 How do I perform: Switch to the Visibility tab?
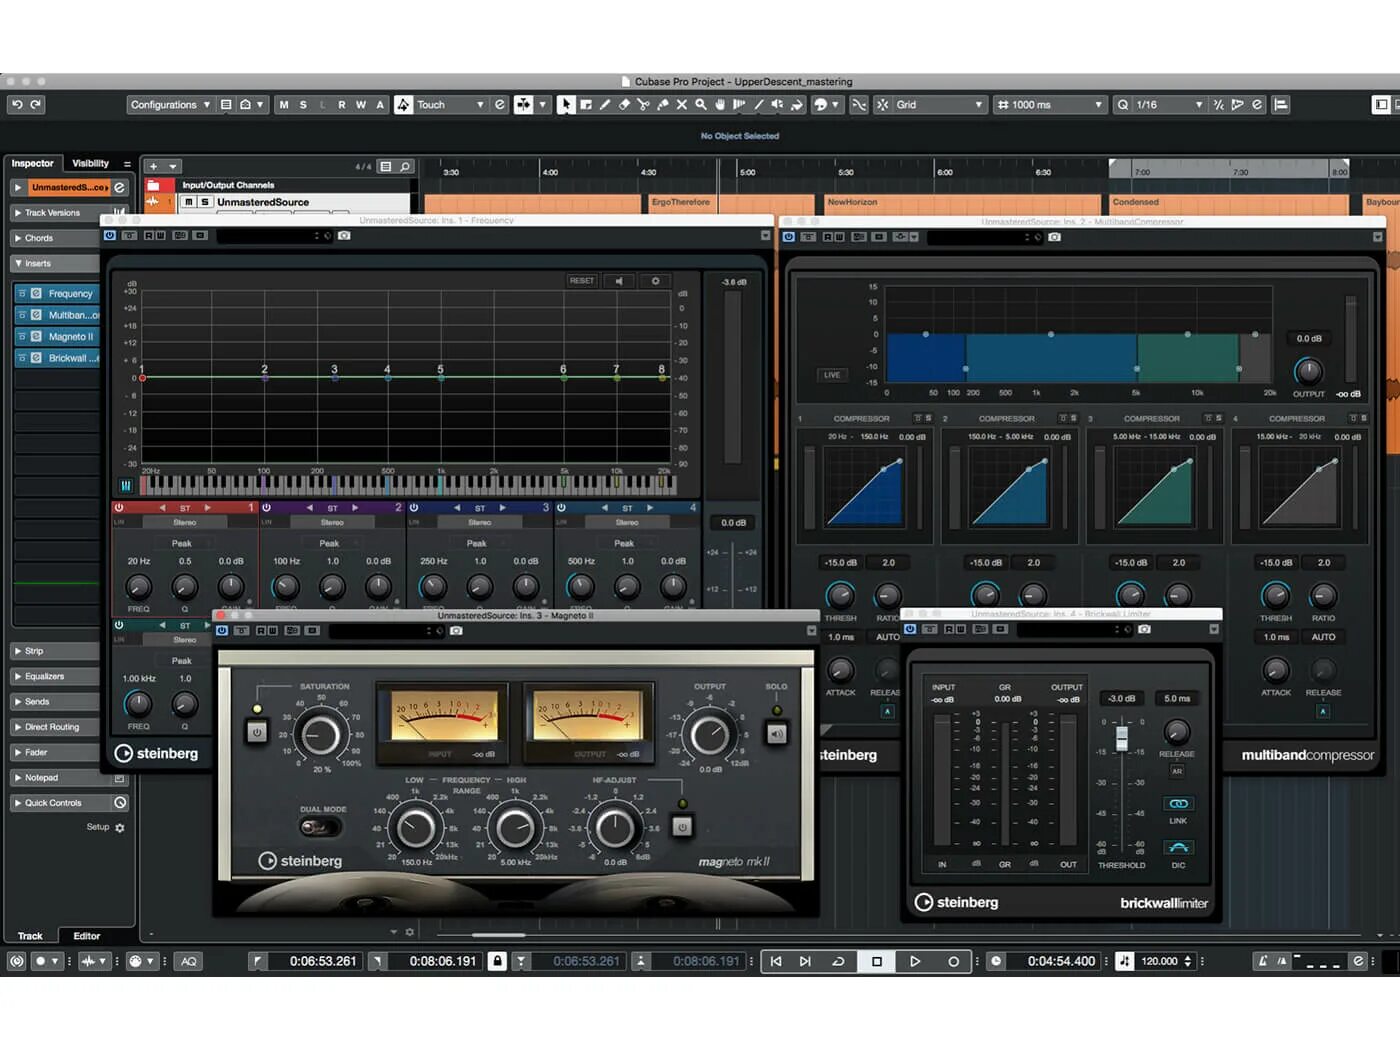(x=90, y=163)
